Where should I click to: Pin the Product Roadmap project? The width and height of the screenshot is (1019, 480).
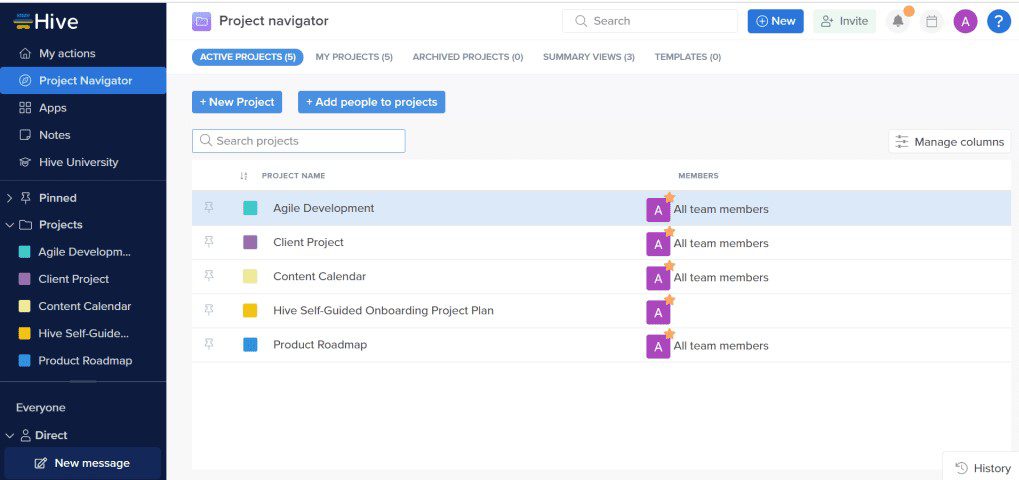tap(209, 344)
